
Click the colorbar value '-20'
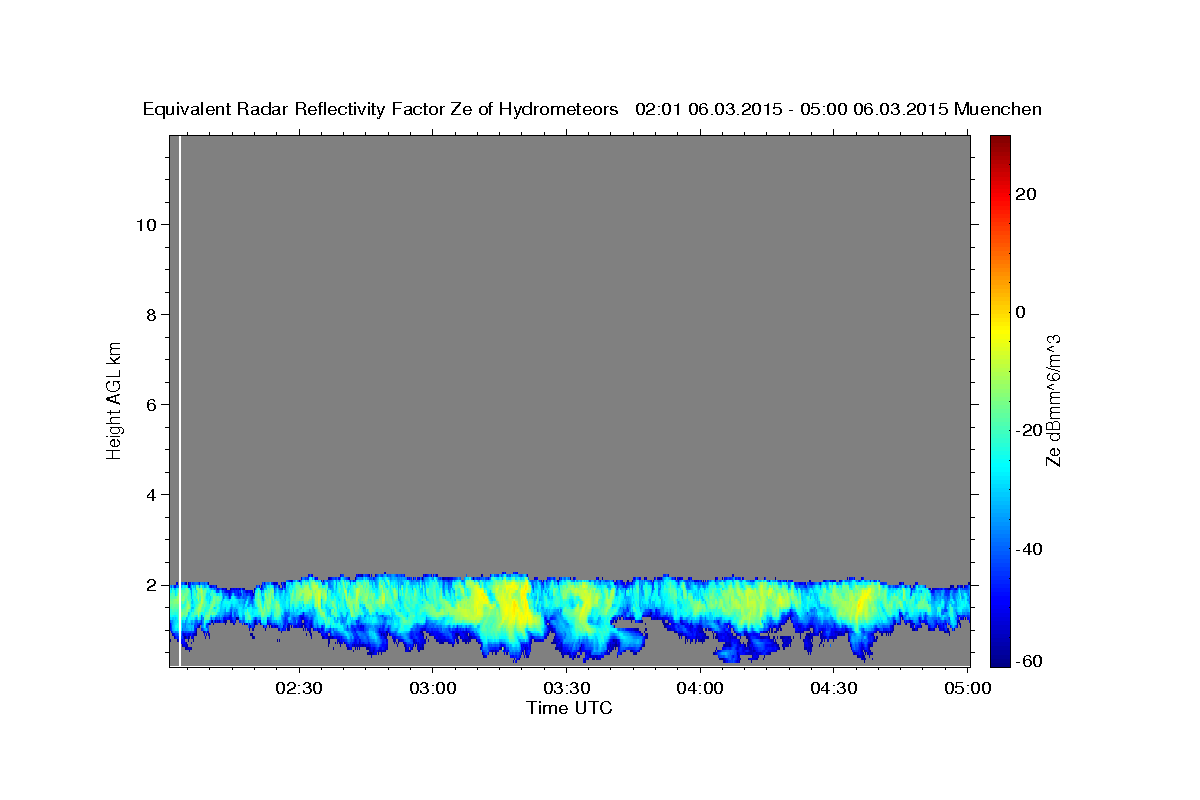(1030, 430)
